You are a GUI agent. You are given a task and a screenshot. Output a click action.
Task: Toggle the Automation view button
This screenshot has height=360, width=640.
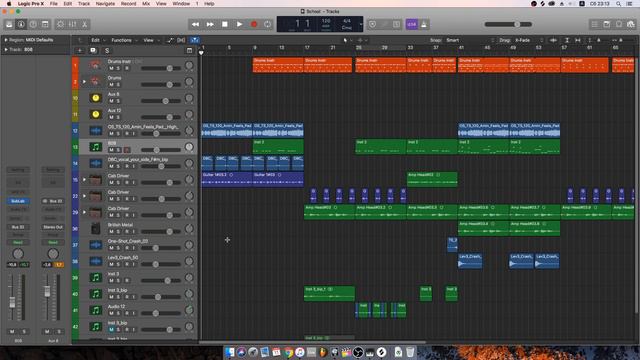pyautogui.click(x=170, y=40)
